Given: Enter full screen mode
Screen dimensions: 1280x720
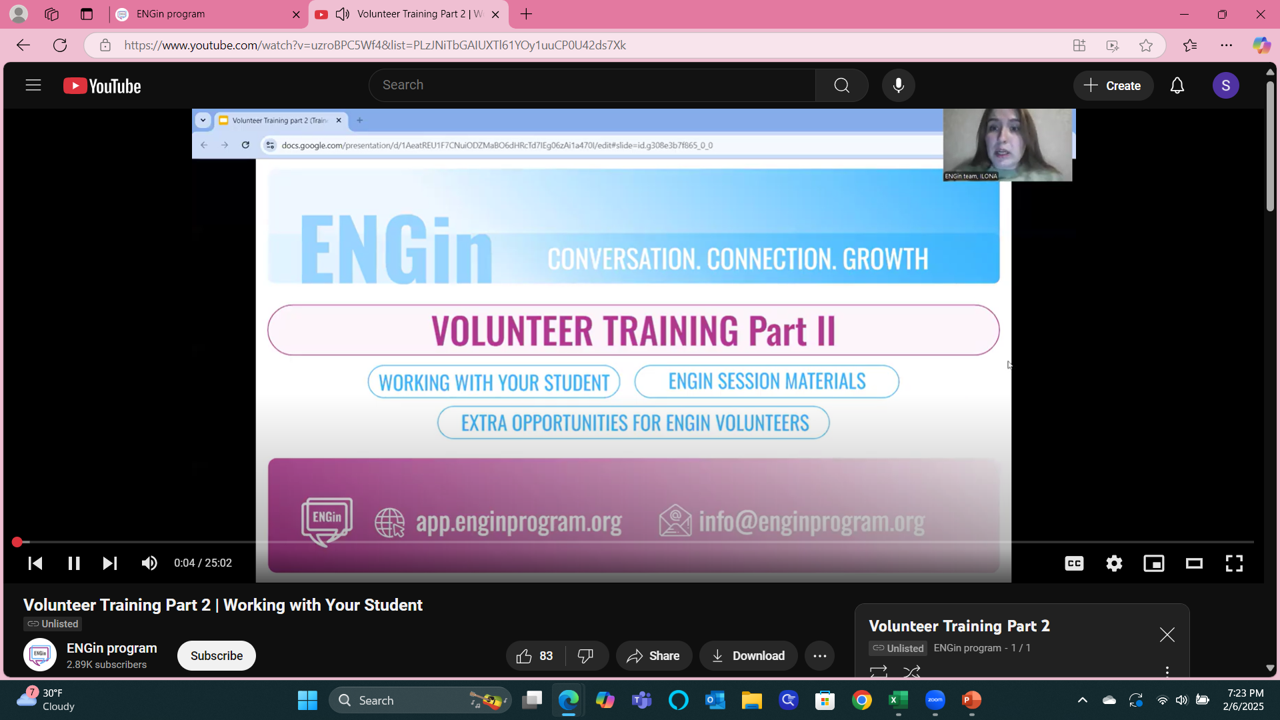Looking at the screenshot, I should [1234, 563].
